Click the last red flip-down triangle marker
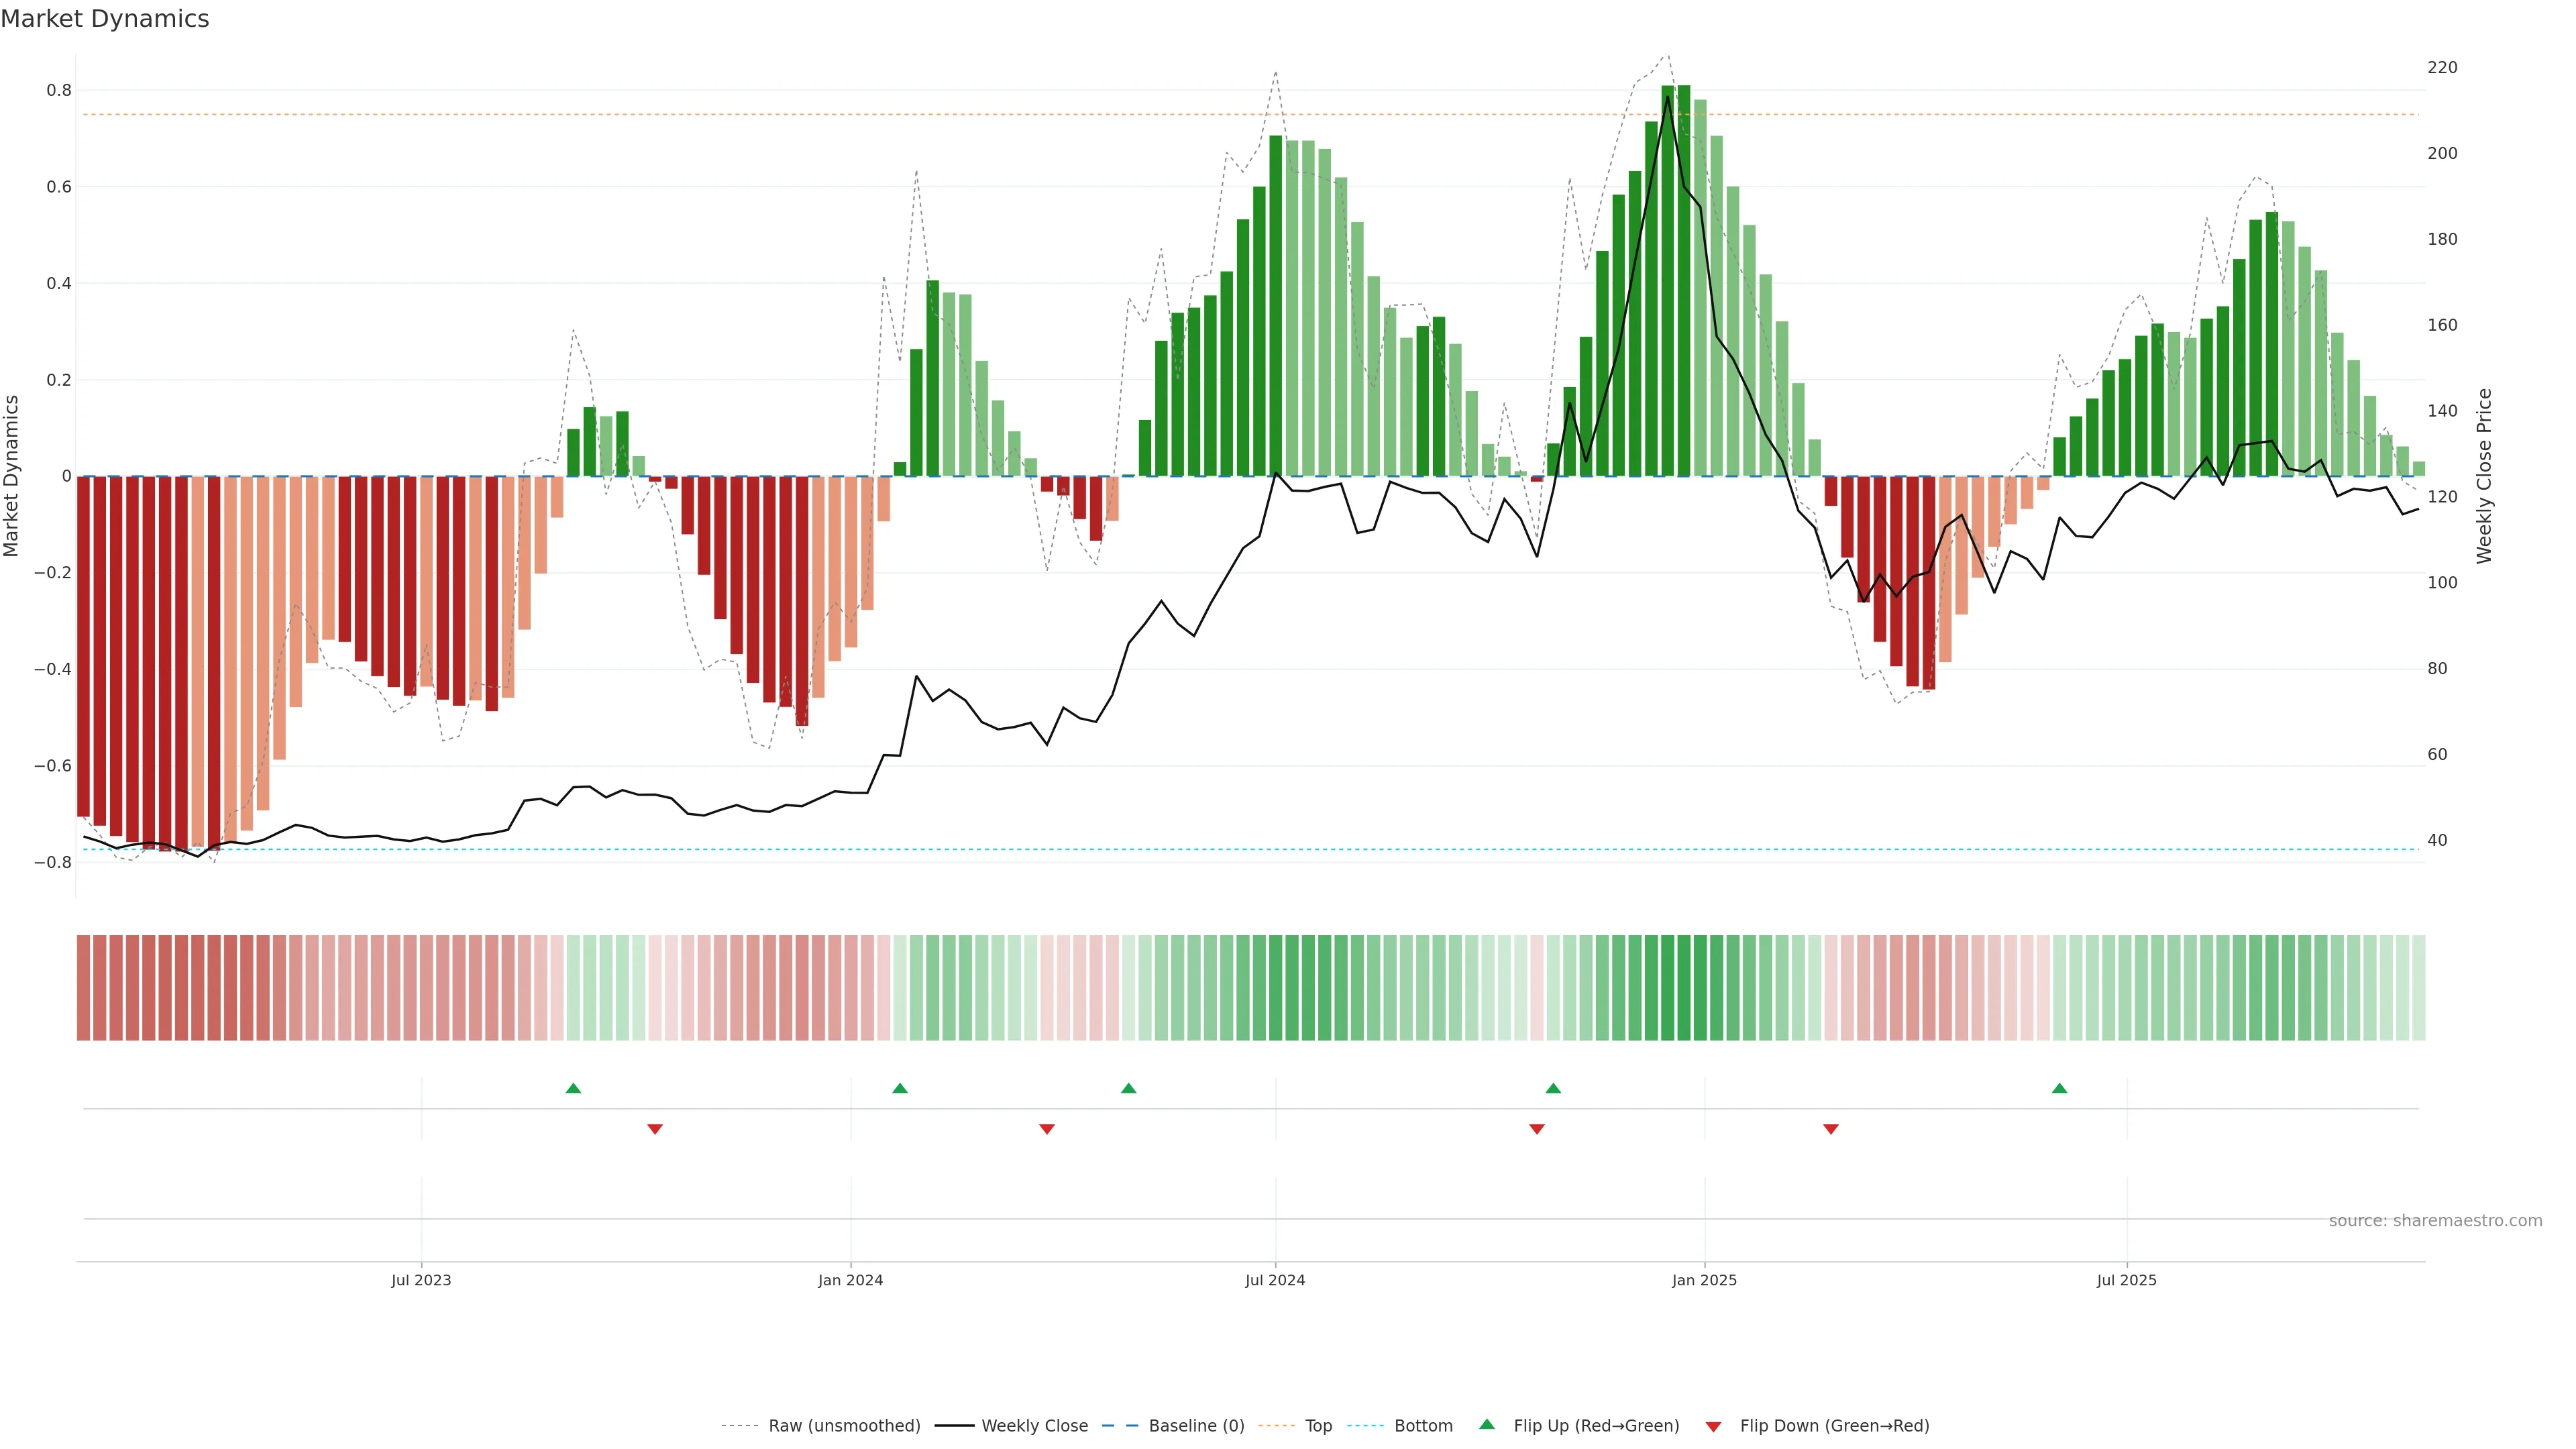Image resolution: width=2576 pixels, height=1449 pixels. coord(1831,1129)
